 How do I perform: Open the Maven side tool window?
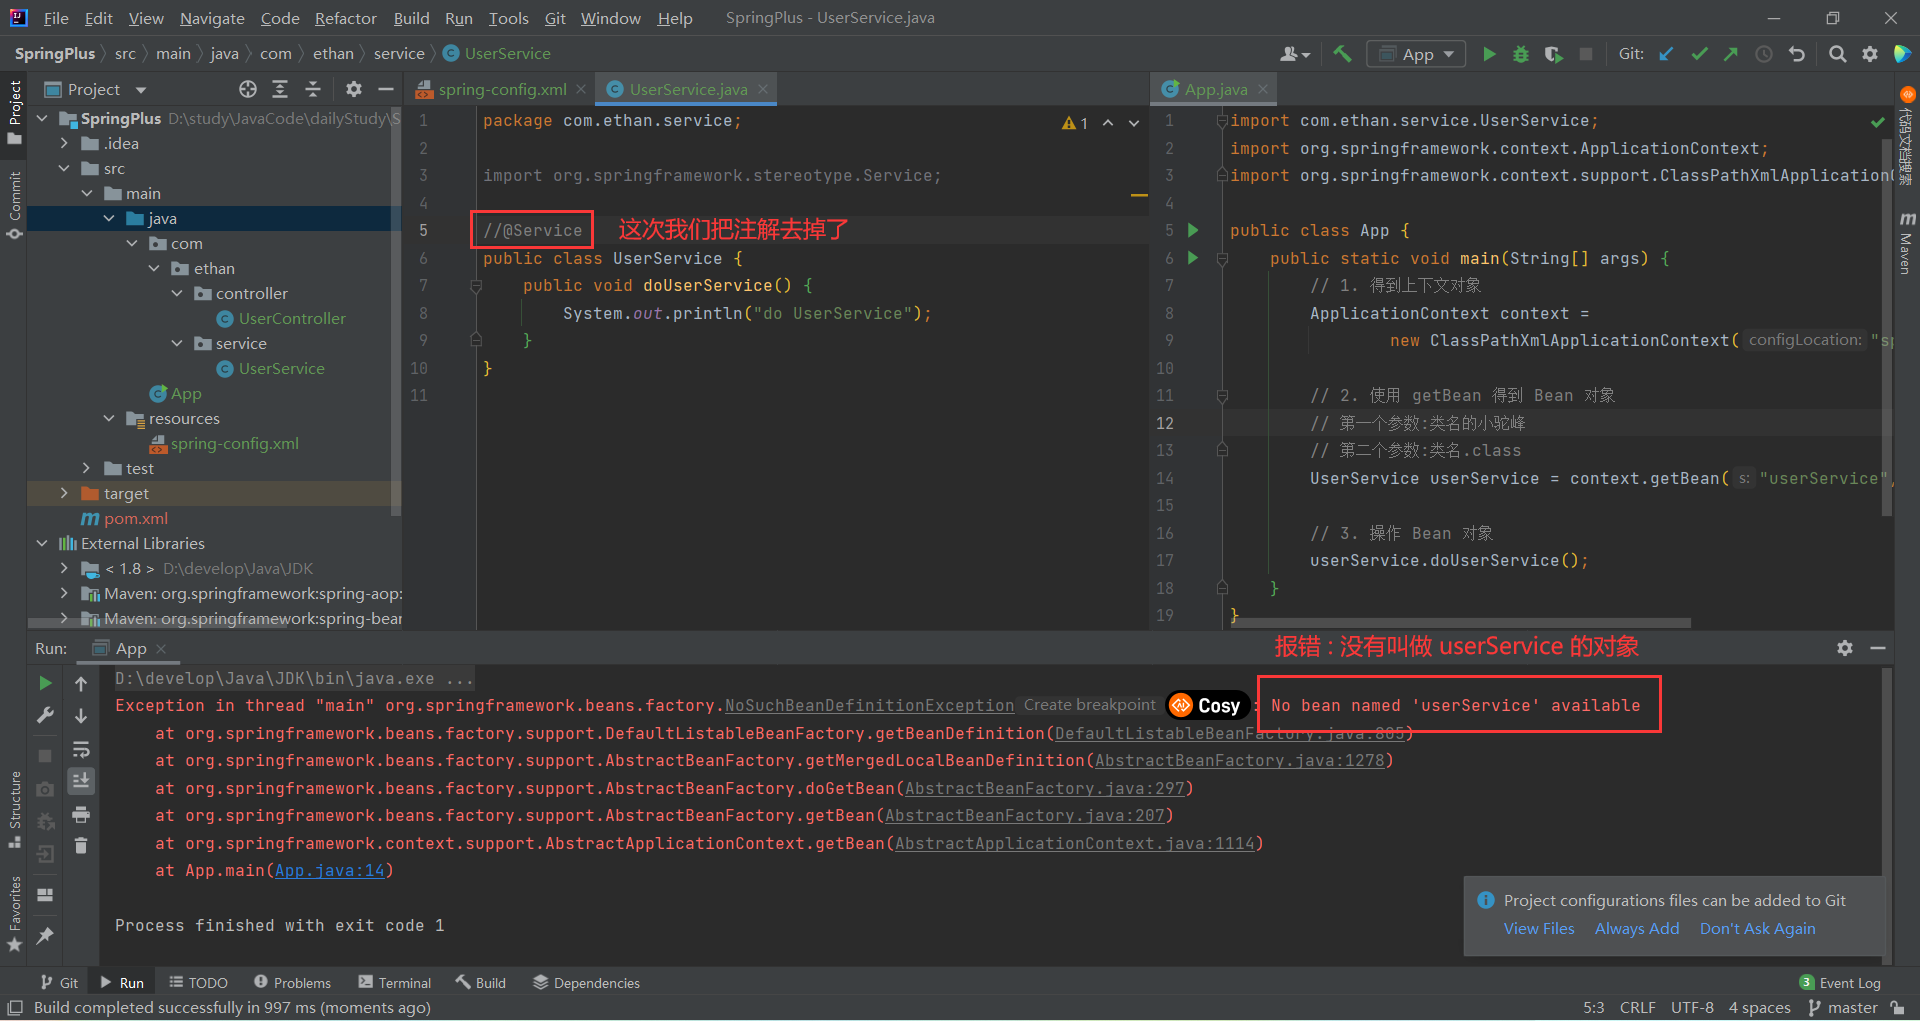click(1907, 243)
